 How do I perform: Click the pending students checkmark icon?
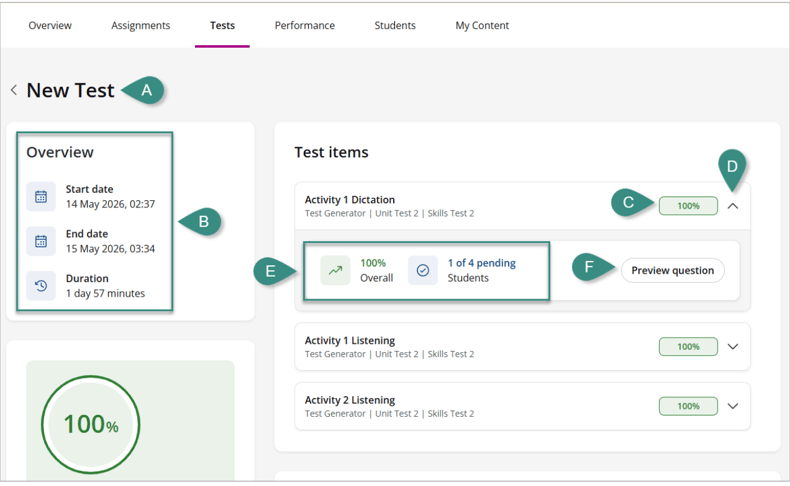coord(423,270)
